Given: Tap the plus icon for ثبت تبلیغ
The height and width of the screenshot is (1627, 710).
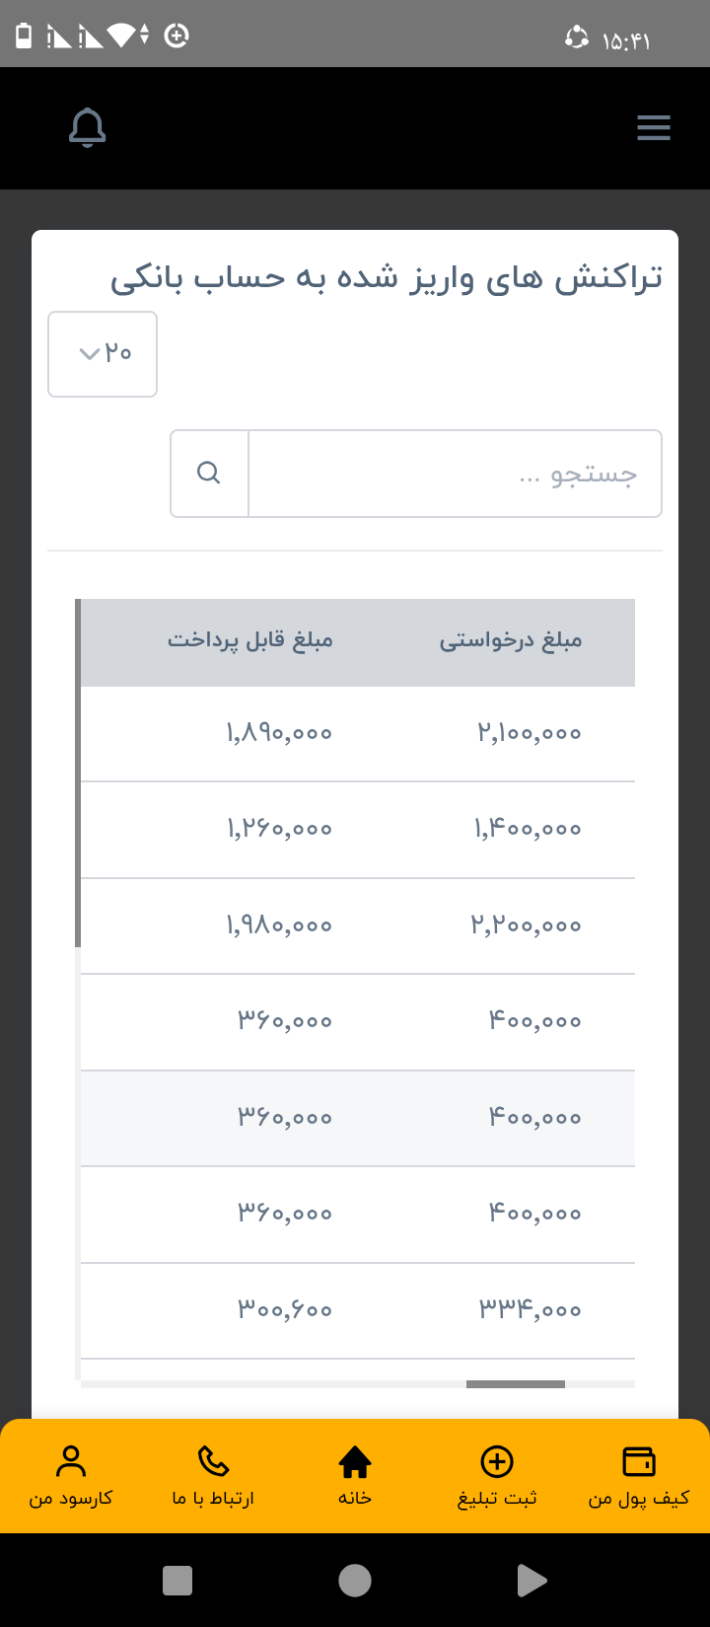Looking at the screenshot, I should (x=497, y=1462).
